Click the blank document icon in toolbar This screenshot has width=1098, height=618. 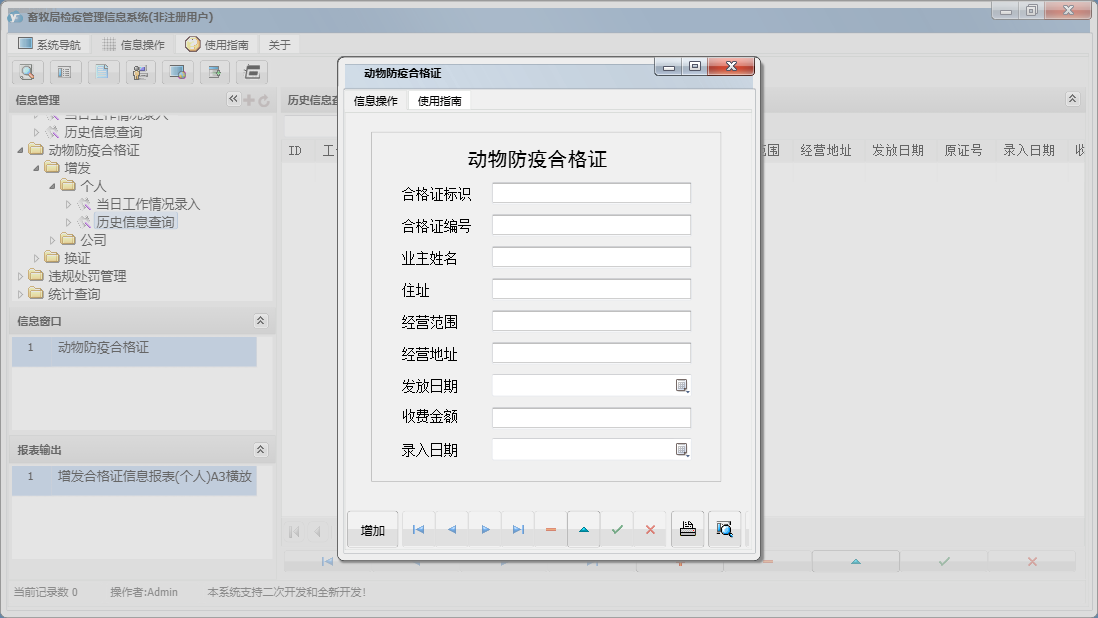tap(103, 72)
